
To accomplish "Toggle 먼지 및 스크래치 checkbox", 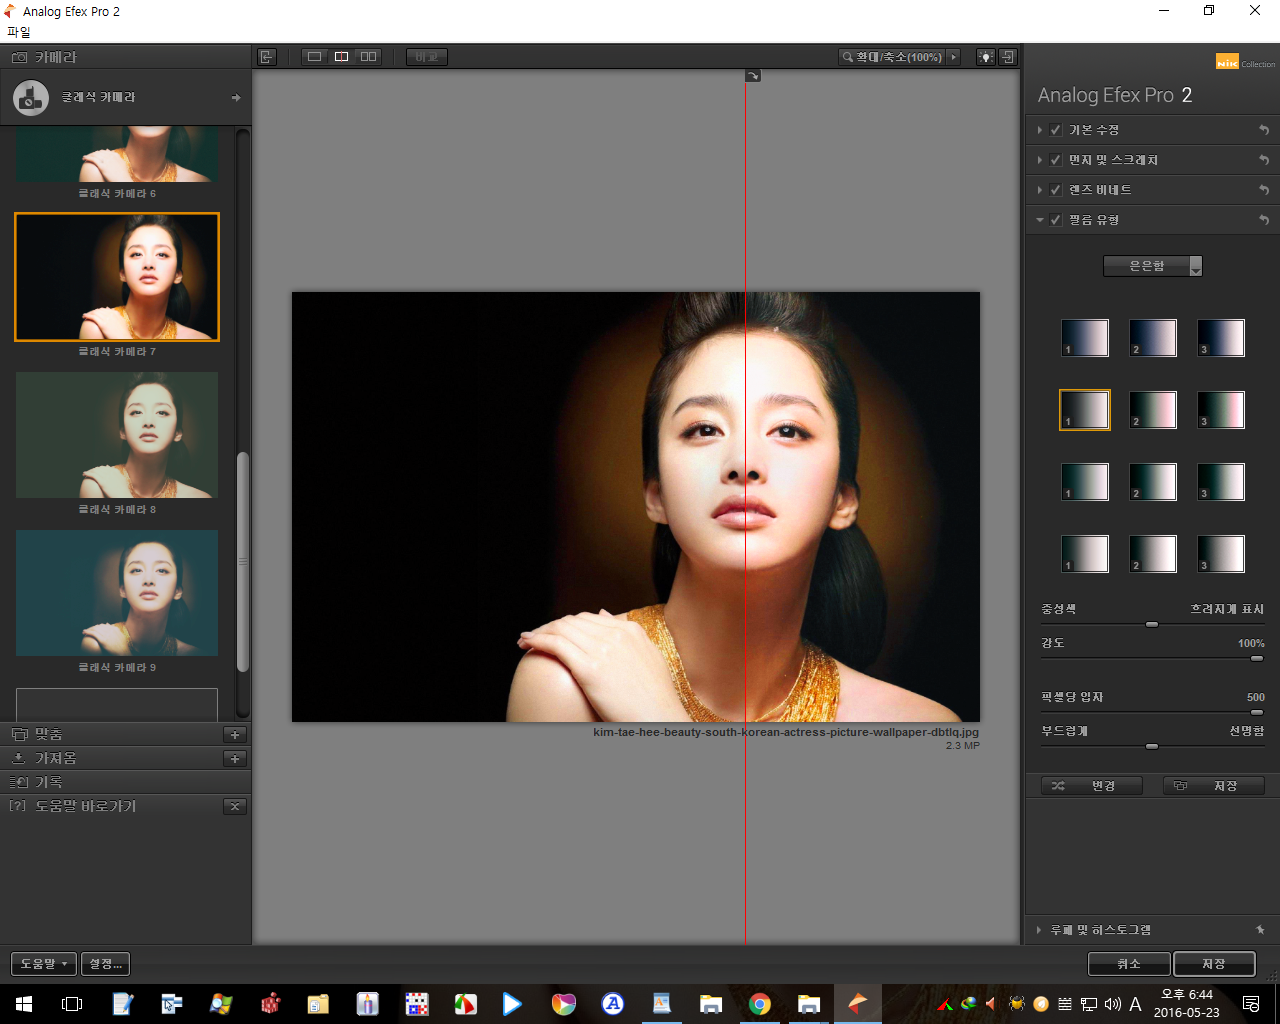I will click(1055, 160).
